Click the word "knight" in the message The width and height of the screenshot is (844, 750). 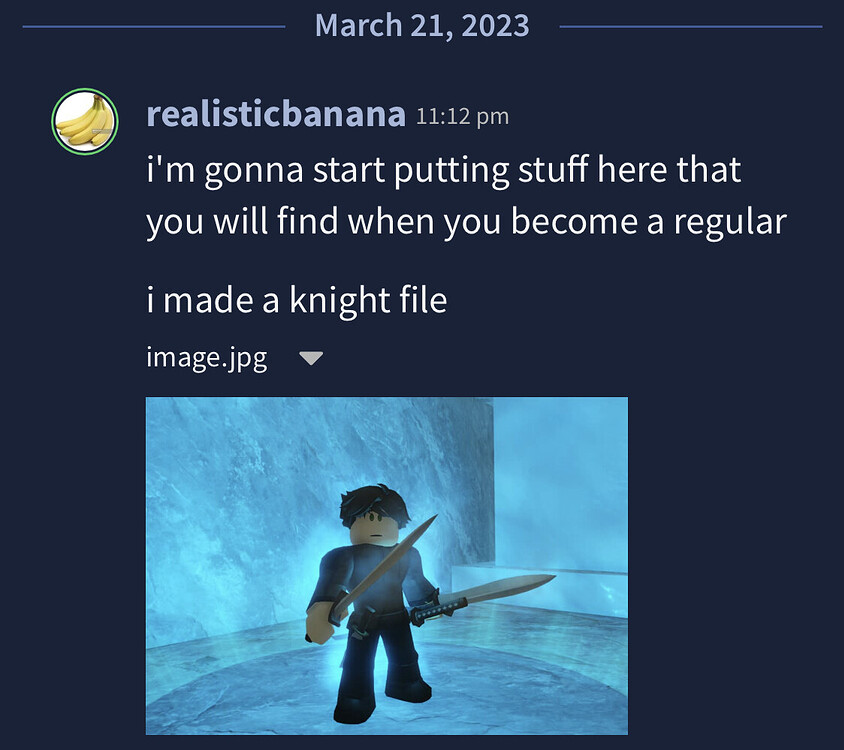click(339, 300)
